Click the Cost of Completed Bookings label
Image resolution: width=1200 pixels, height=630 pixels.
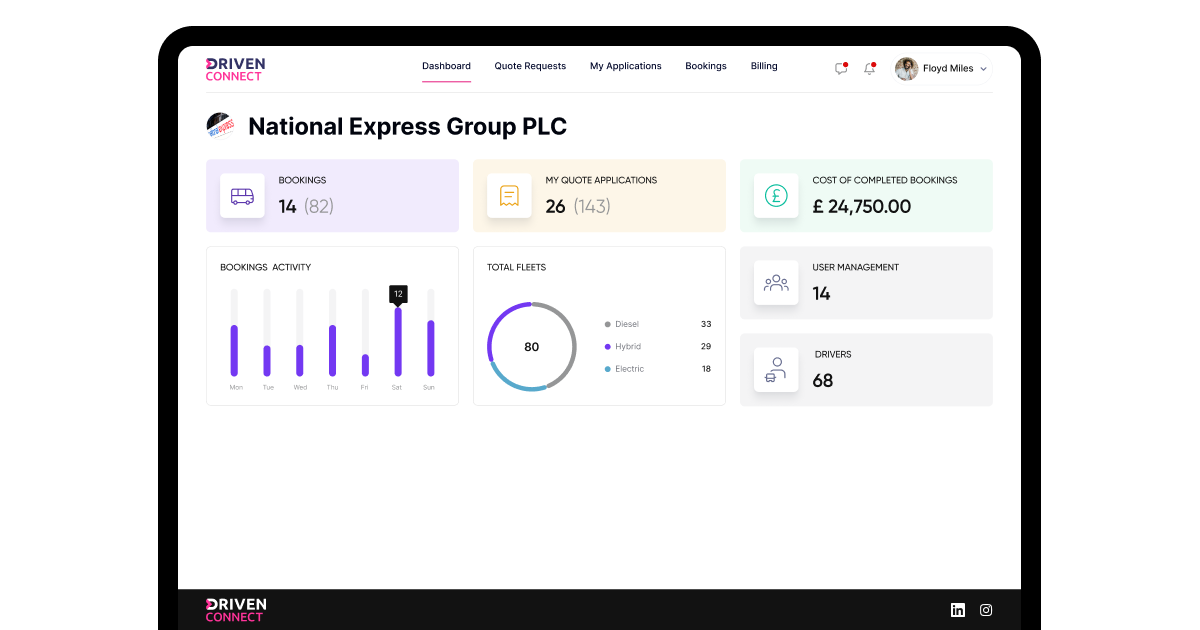[x=885, y=180]
